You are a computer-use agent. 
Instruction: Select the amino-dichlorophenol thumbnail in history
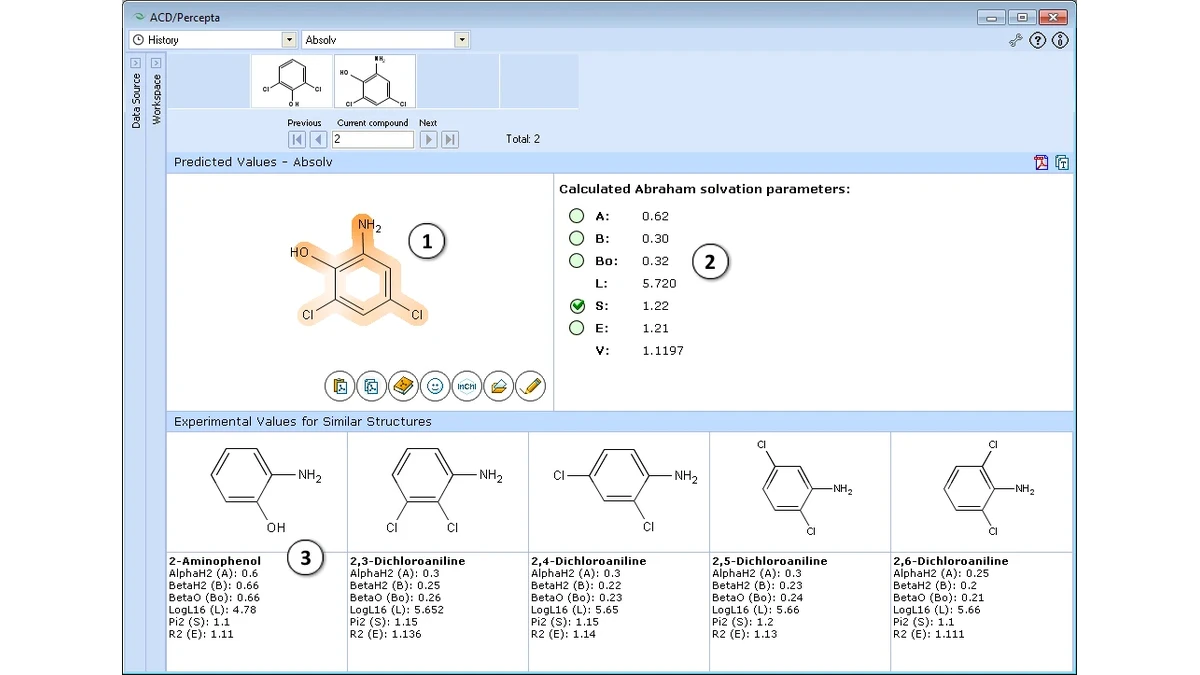click(x=375, y=81)
